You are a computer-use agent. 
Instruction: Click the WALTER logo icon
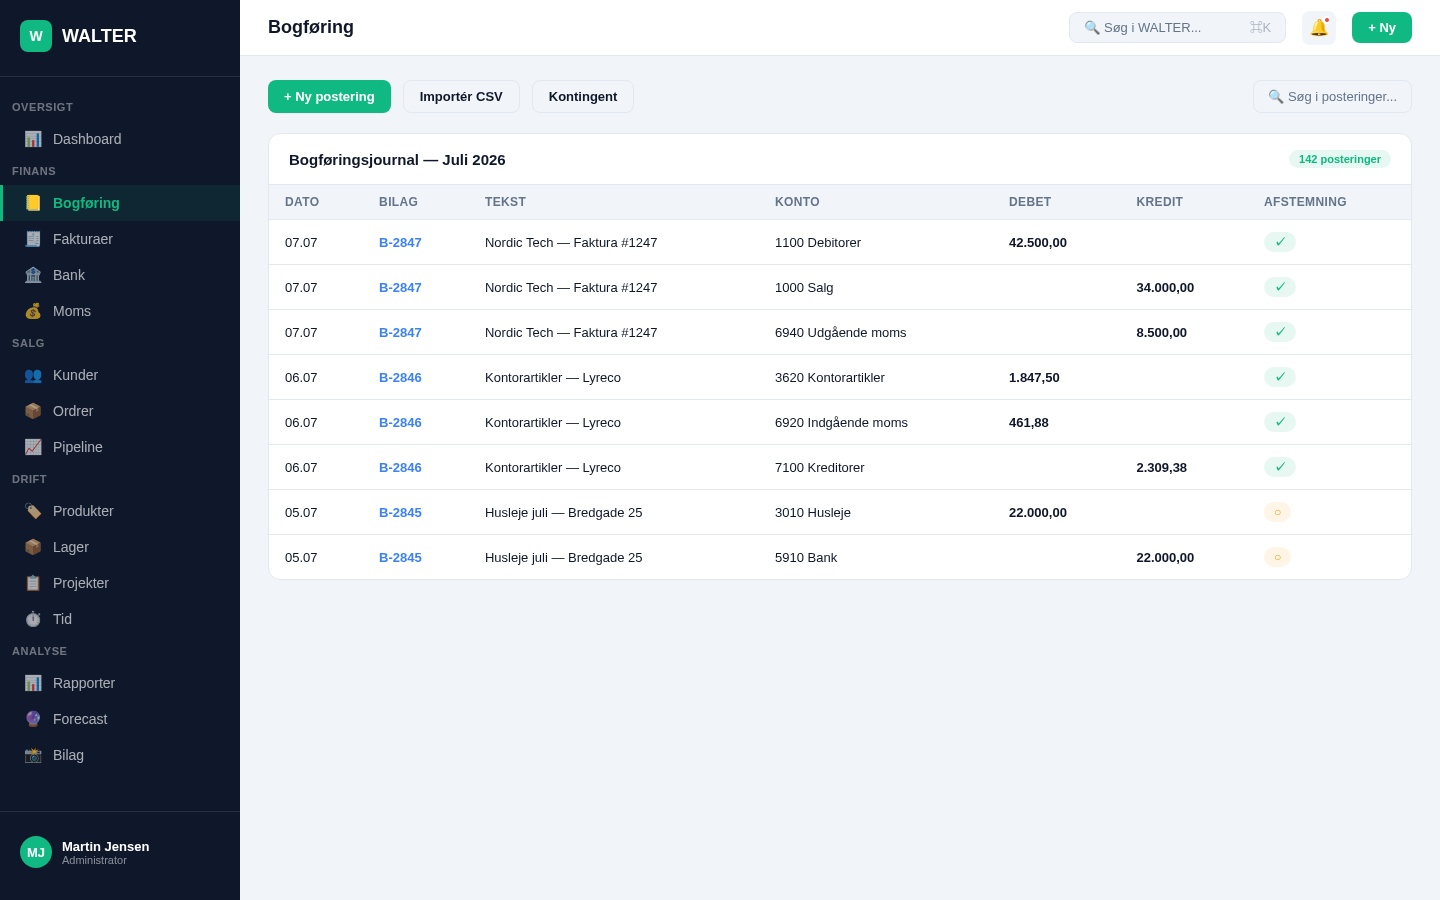click(36, 36)
